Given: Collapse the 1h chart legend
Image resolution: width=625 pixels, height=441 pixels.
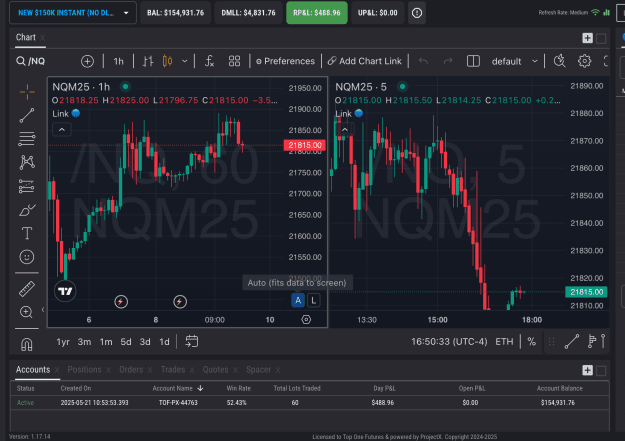Looking at the screenshot, I should point(62,130).
